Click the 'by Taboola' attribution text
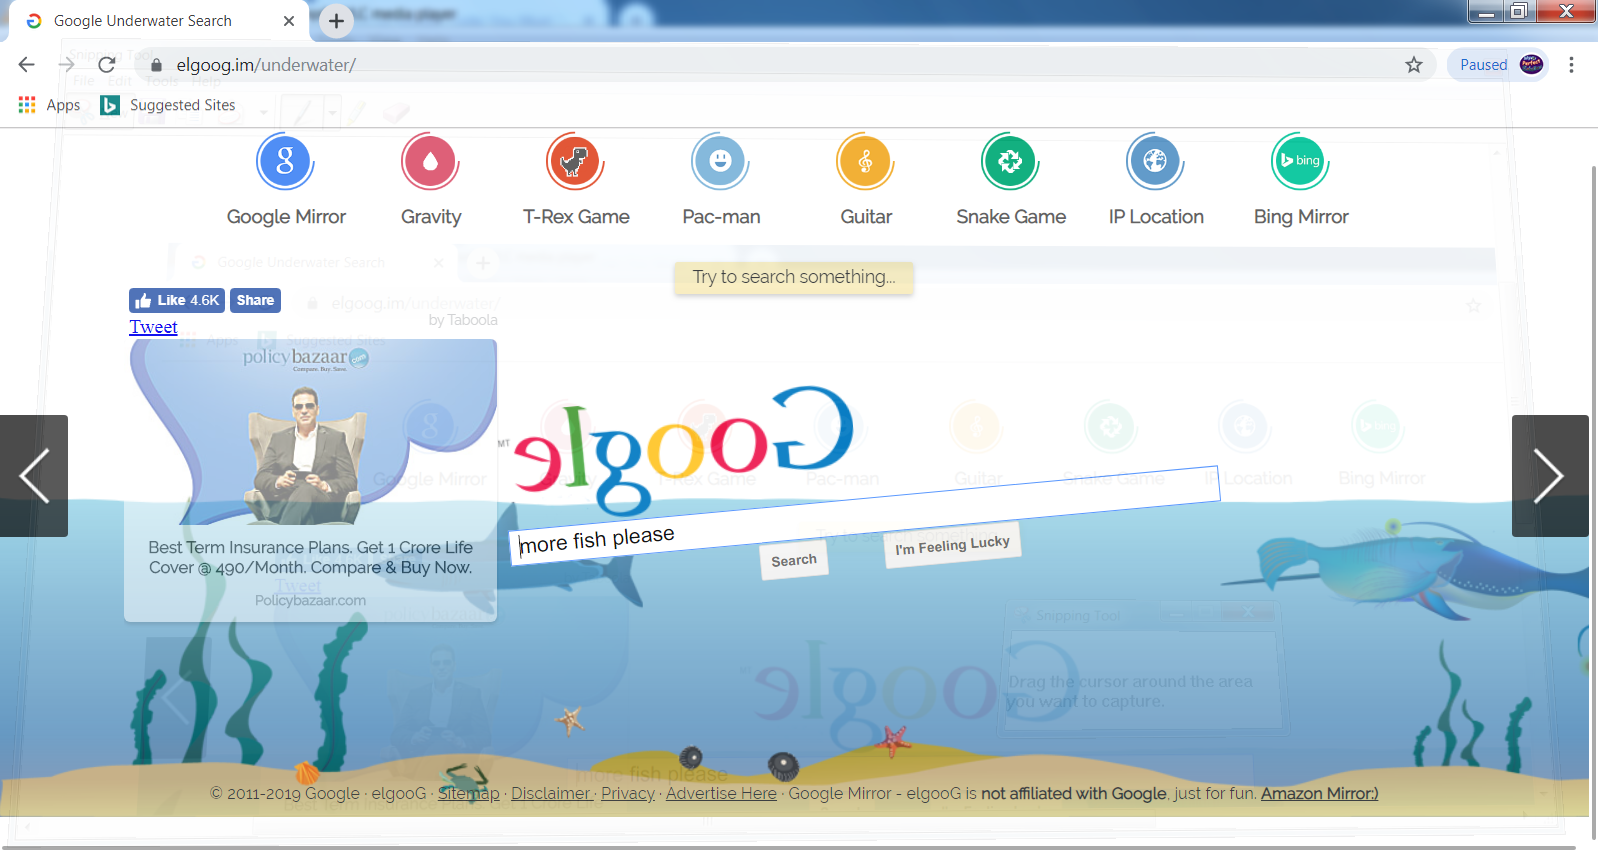The height and width of the screenshot is (850, 1598). tap(463, 320)
